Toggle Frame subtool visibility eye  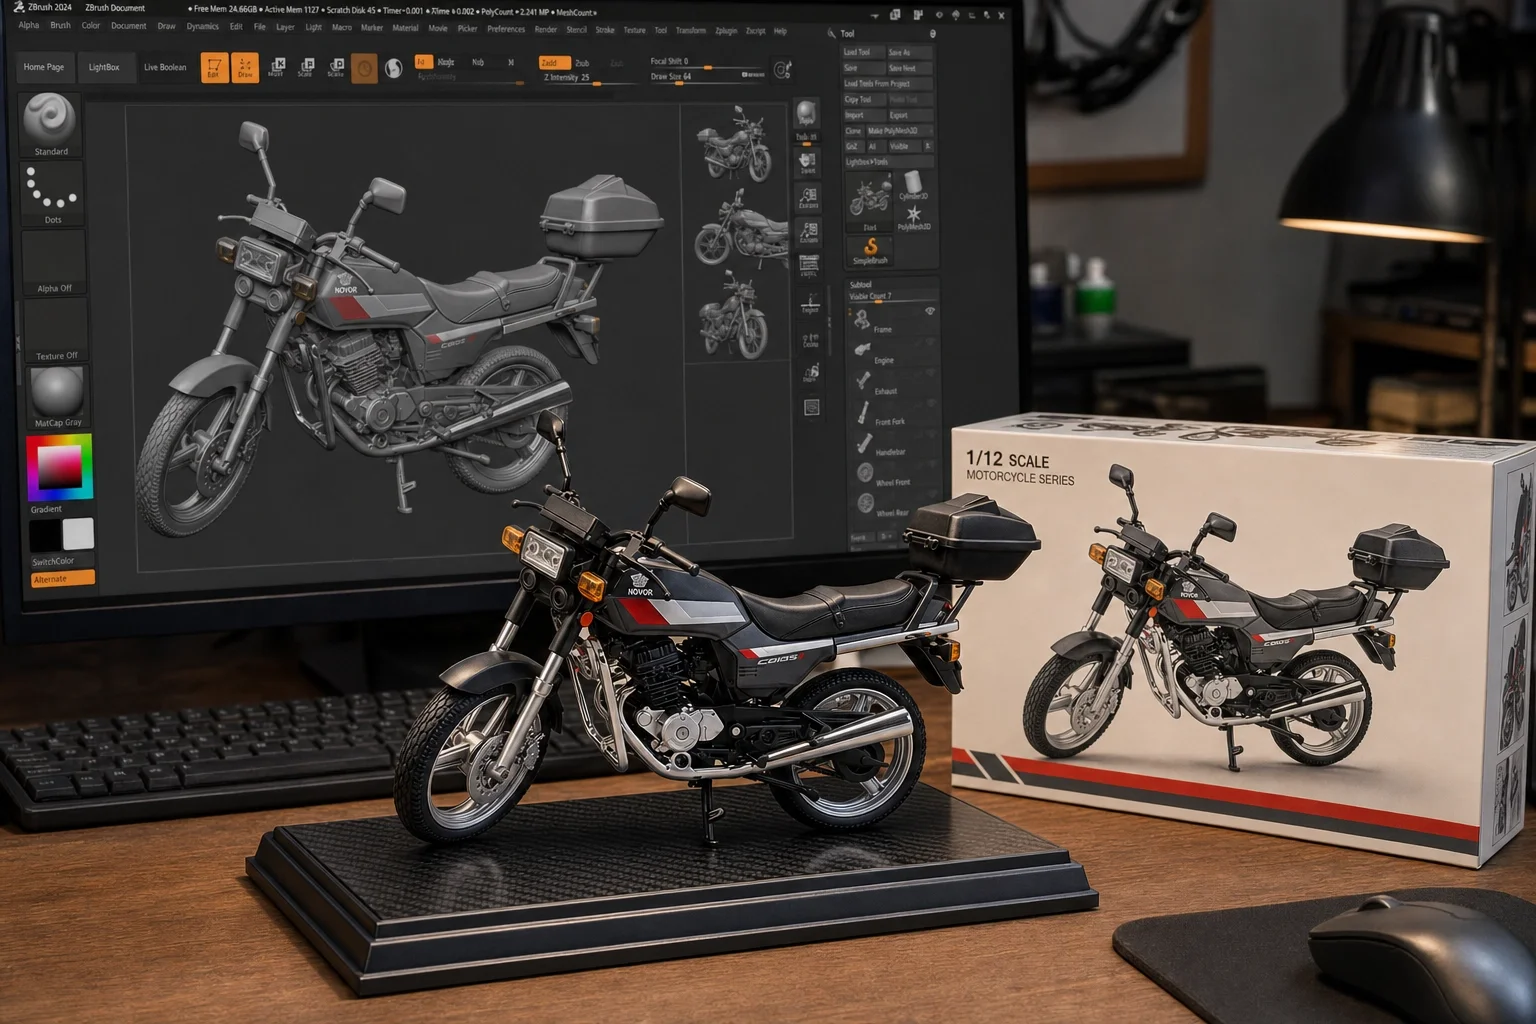[931, 312]
